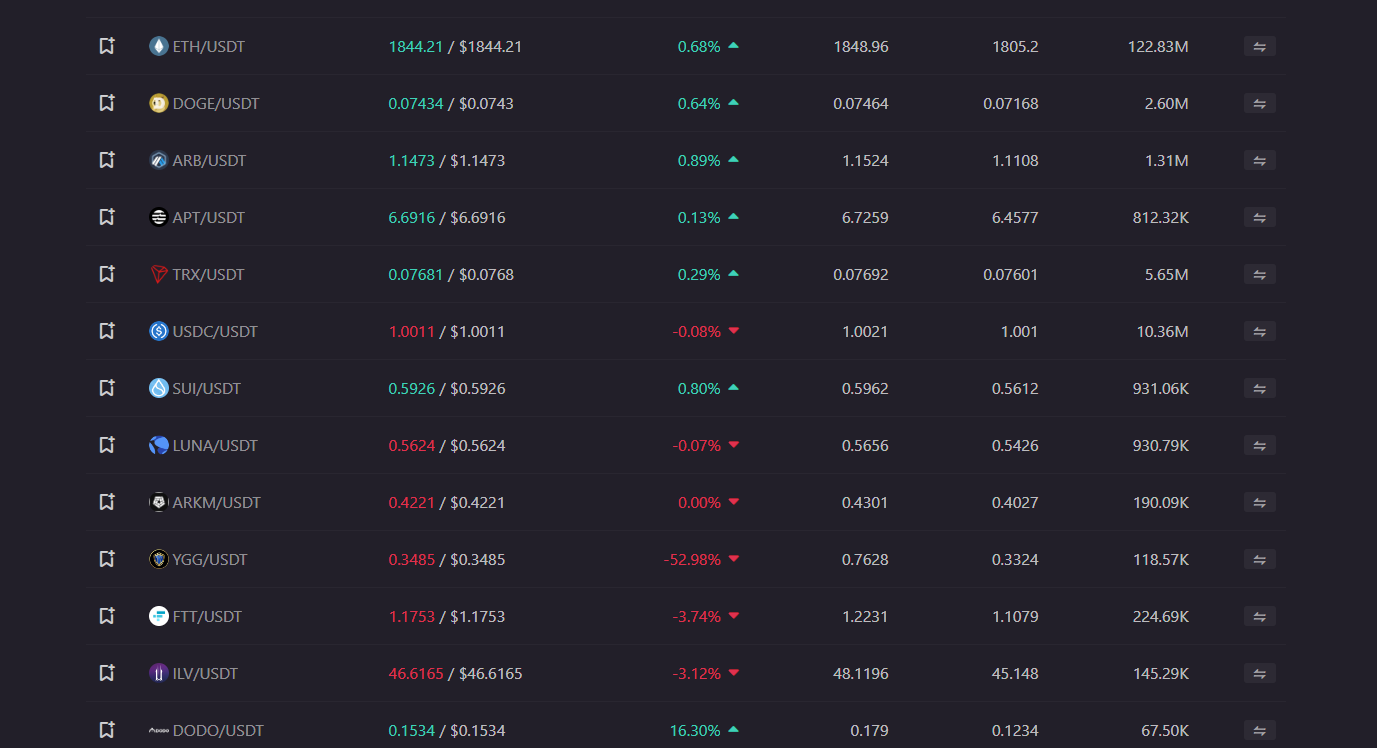1377x748 pixels.
Task: Select the 122.83M volume value
Action: tap(1158, 46)
